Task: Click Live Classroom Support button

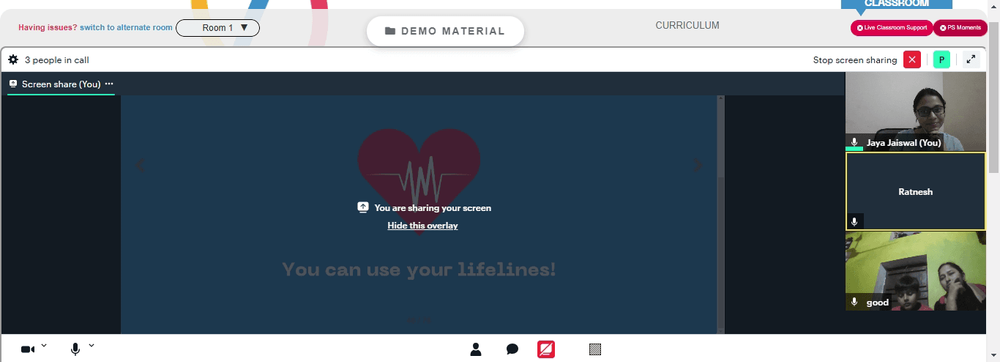Action: coord(892,28)
